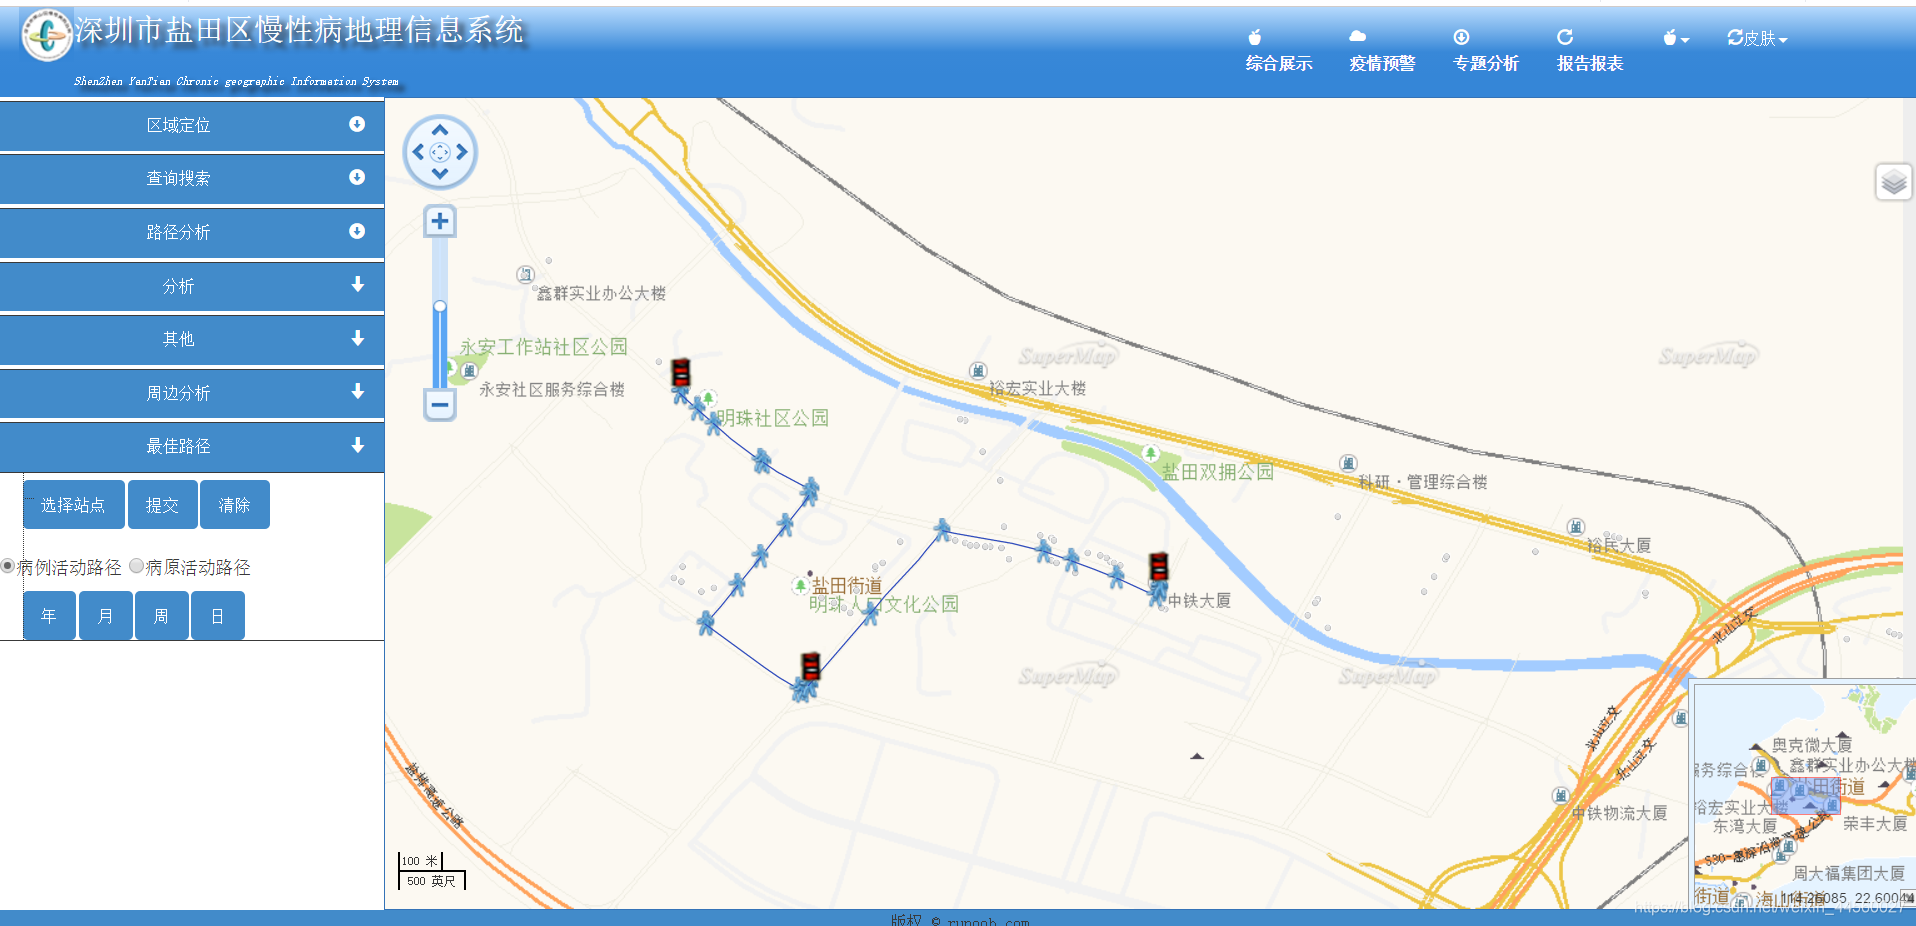Click the 裕宏实业大楼 building icon
This screenshot has width=1916, height=926.
click(x=978, y=370)
